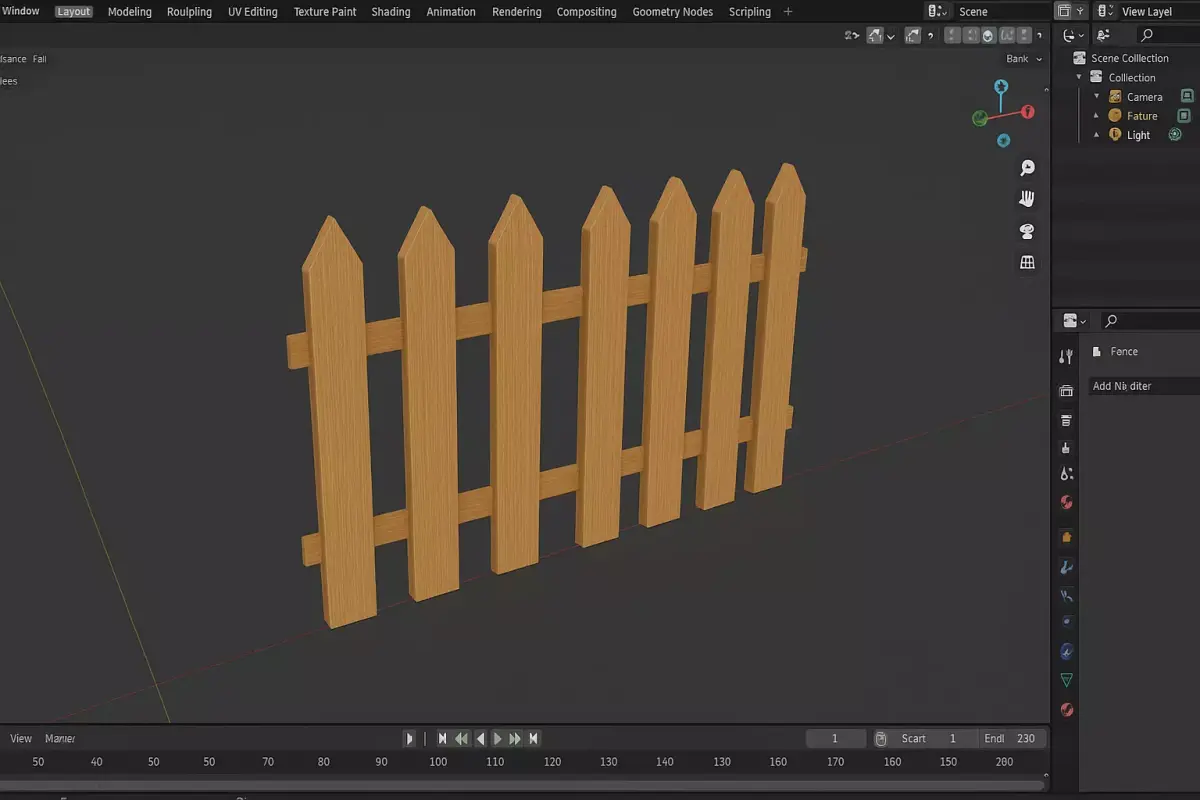This screenshot has width=1200, height=800.
Task: Open the Modifier properties wrench icon
Action: pyautogui.click(x=1066, y=567)
